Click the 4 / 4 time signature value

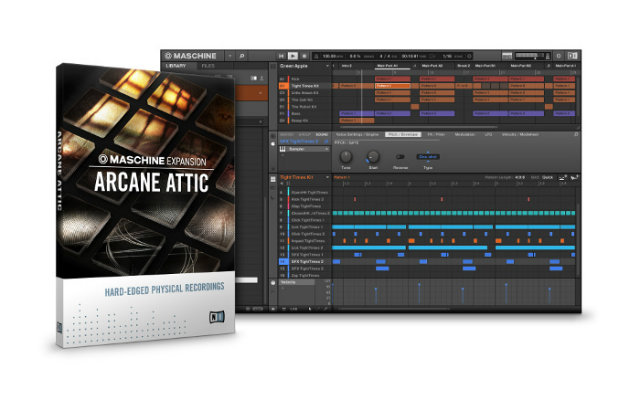386,56
